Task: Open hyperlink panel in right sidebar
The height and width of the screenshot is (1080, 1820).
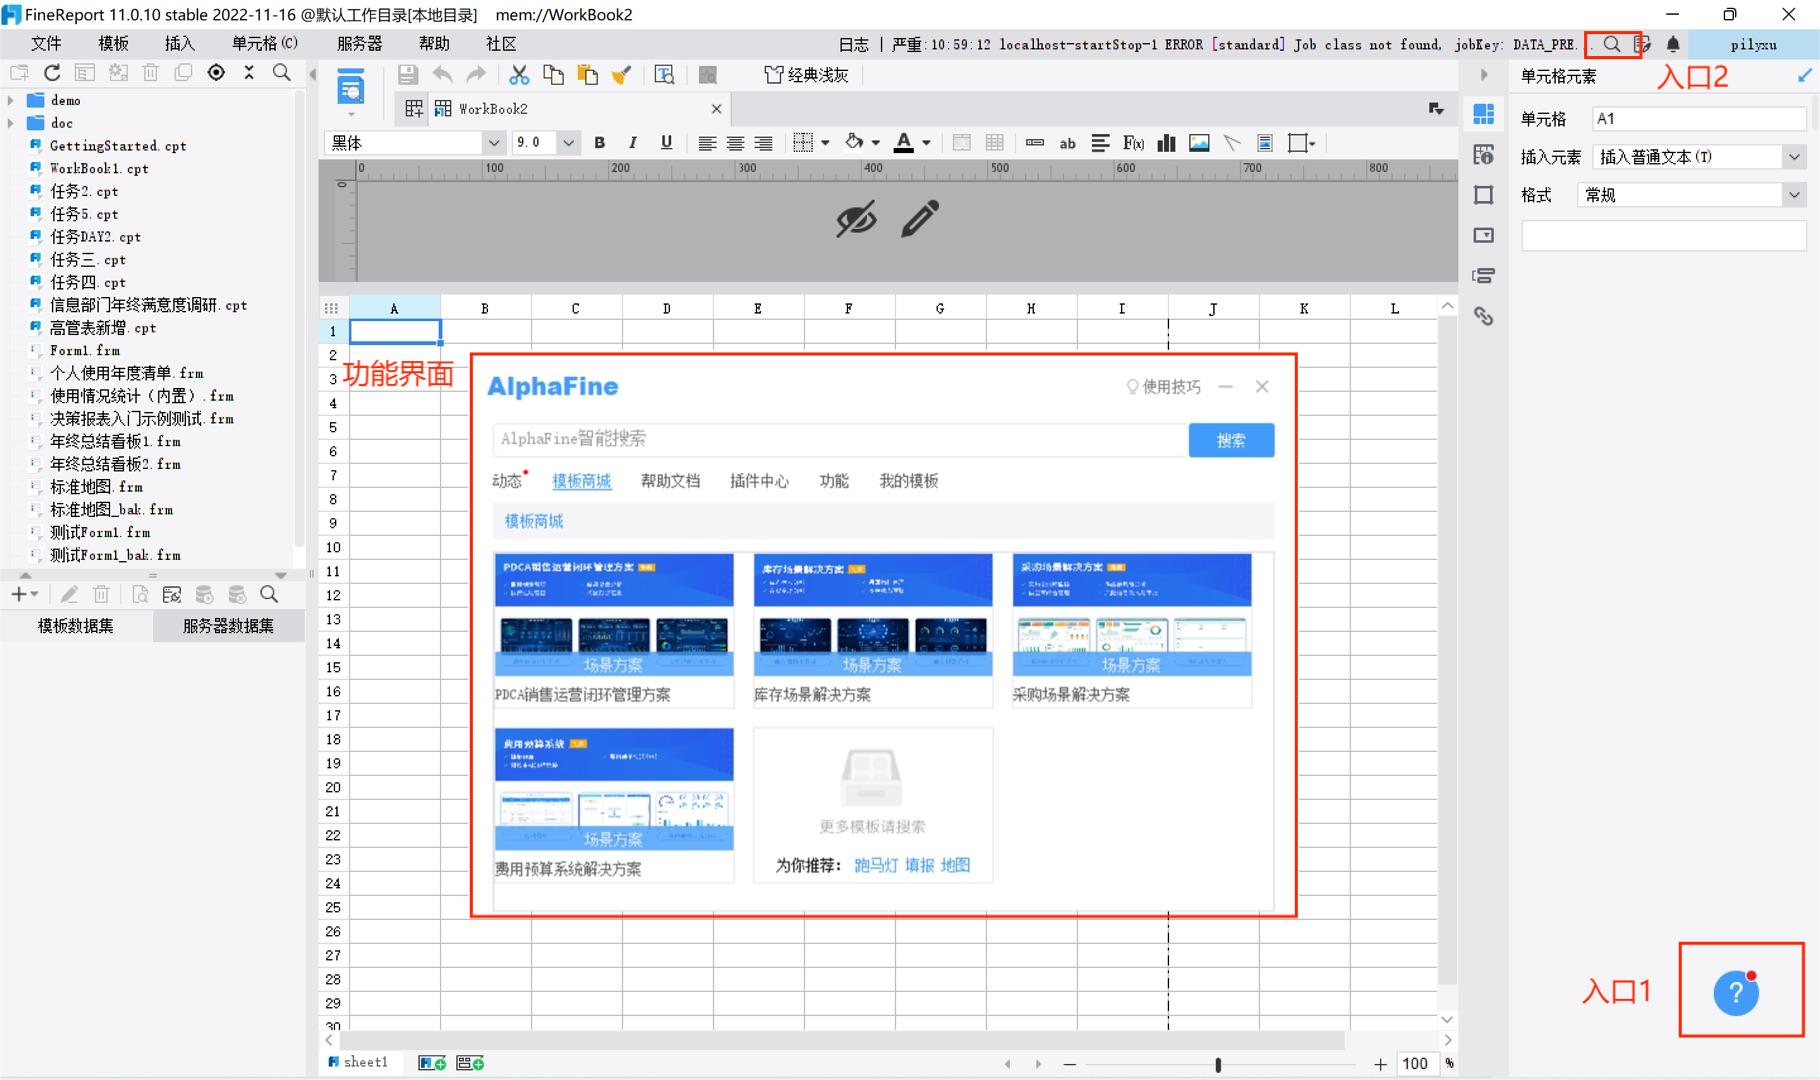Action: (x=1484, y=316)
